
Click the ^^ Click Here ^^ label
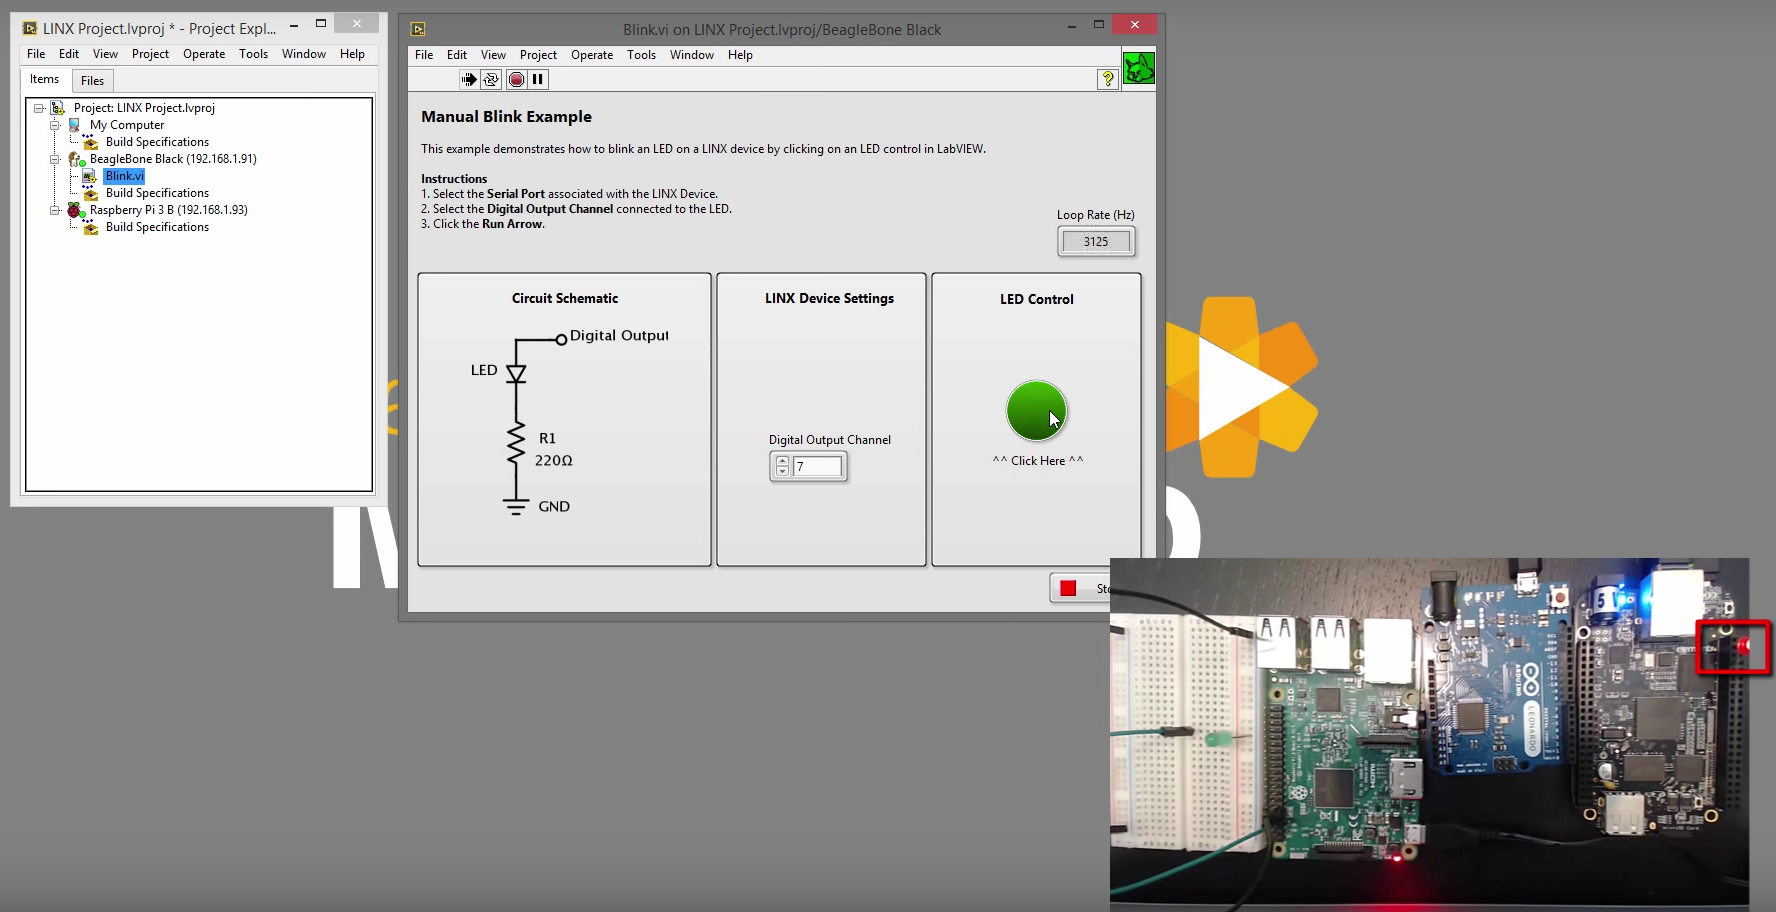click(x=1037, y=461)
